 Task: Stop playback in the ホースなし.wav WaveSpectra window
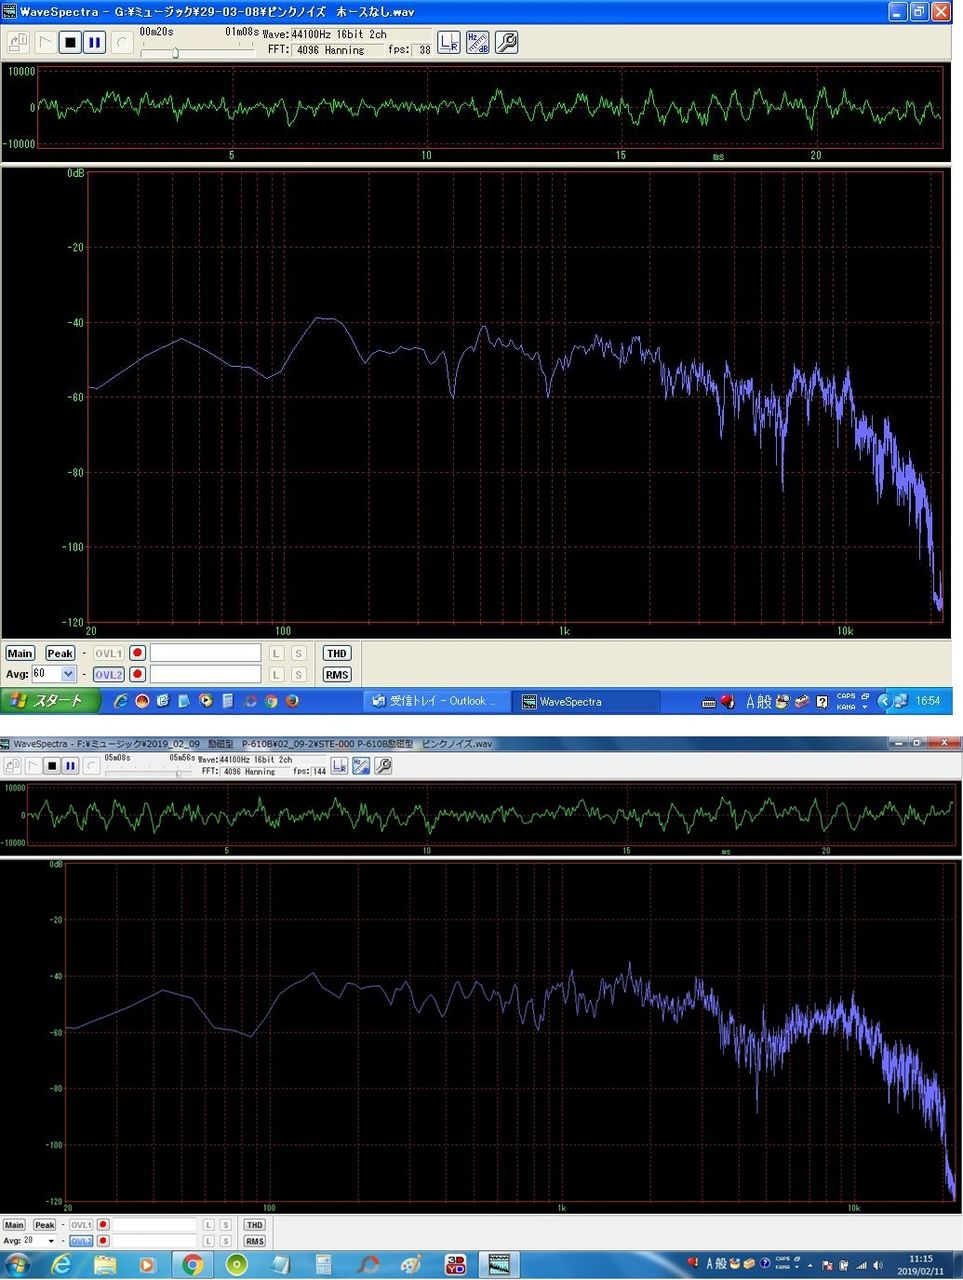point(70,42)
